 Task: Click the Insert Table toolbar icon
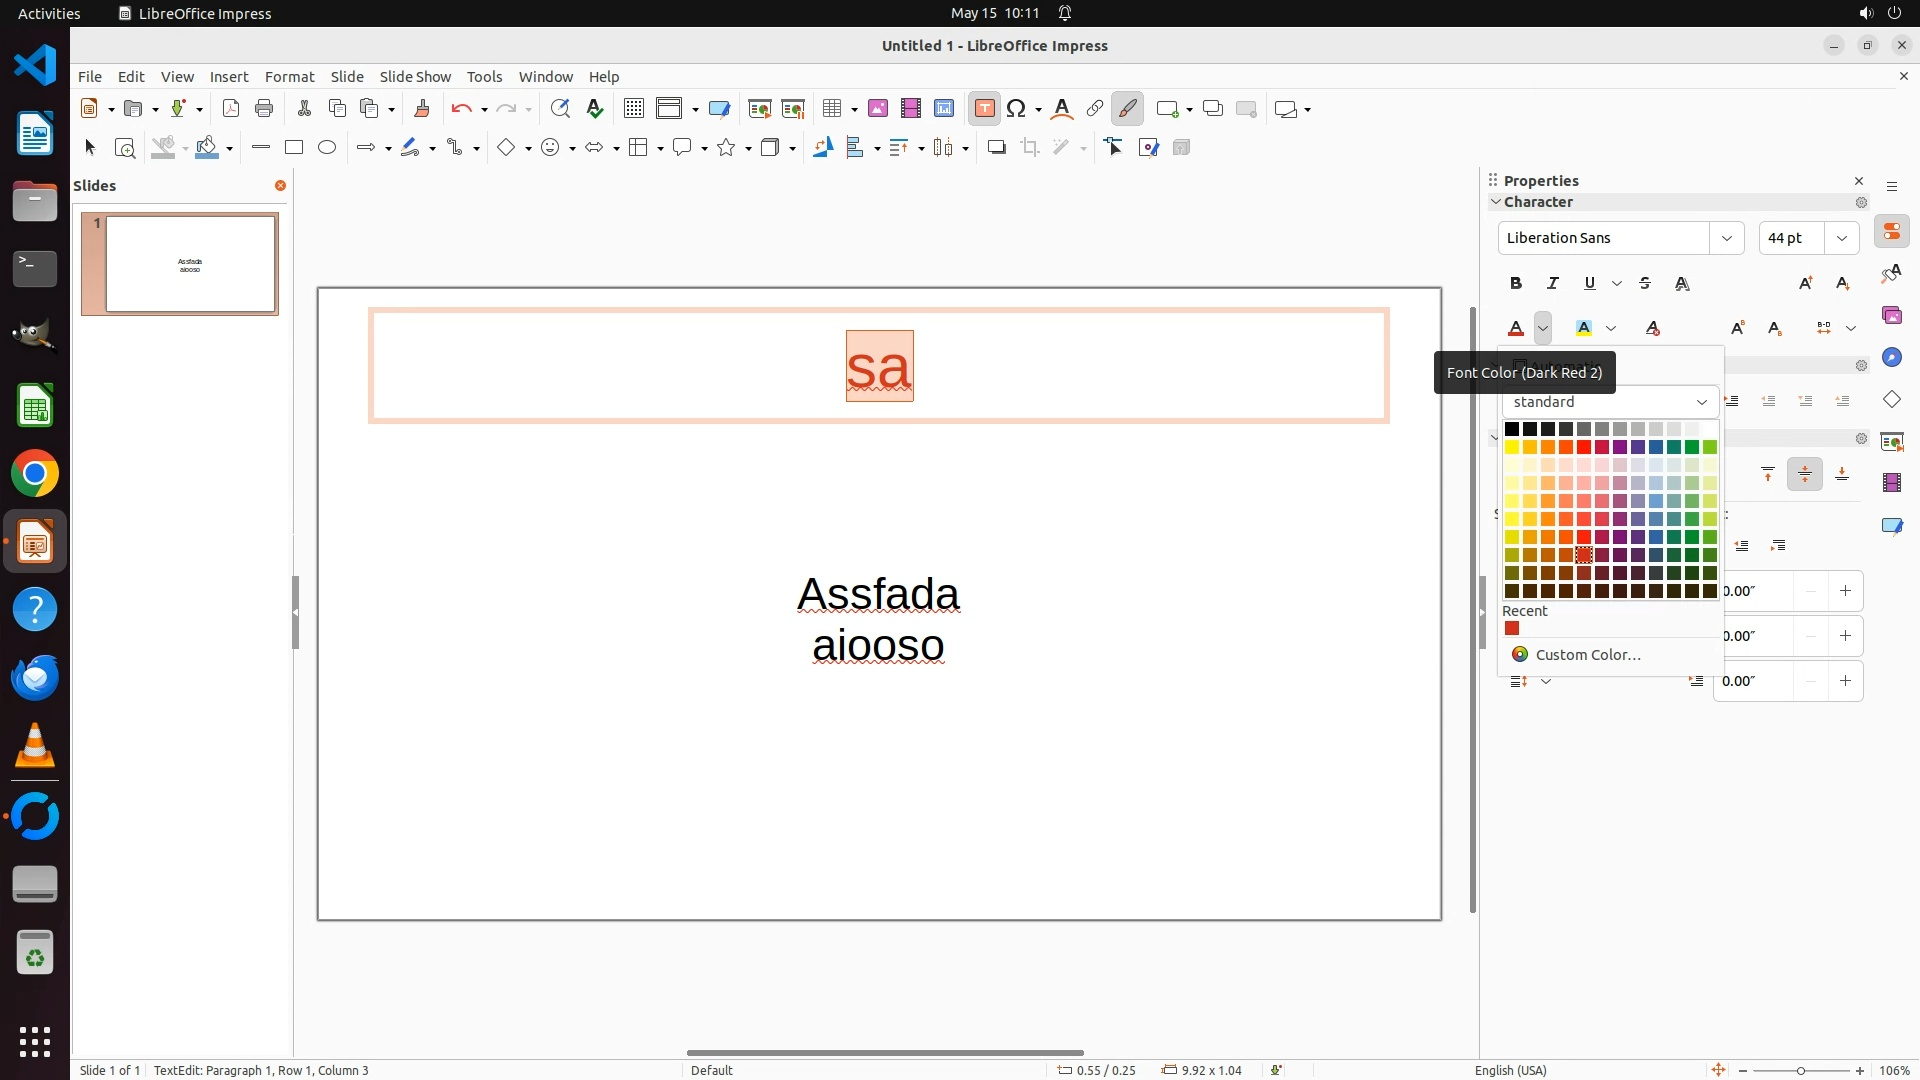(x=832, y=109)
